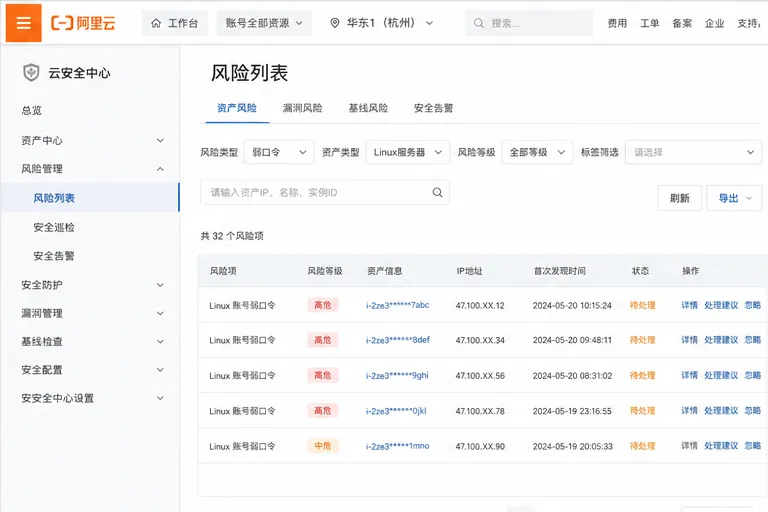
Task: Click timestamp 2024-05-19 23:16:55
Action: click(572, 411)
